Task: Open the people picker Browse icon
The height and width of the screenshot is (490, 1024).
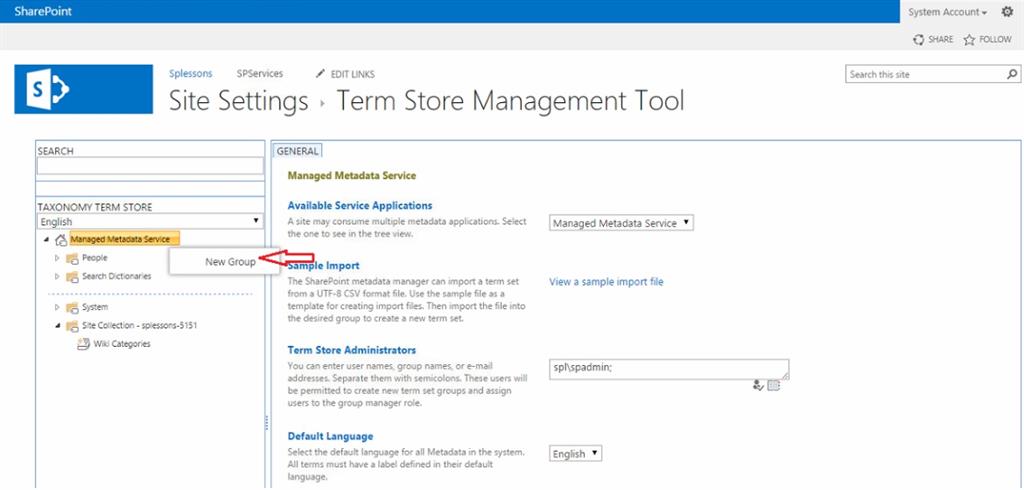Action: click(x=773, y=384)
